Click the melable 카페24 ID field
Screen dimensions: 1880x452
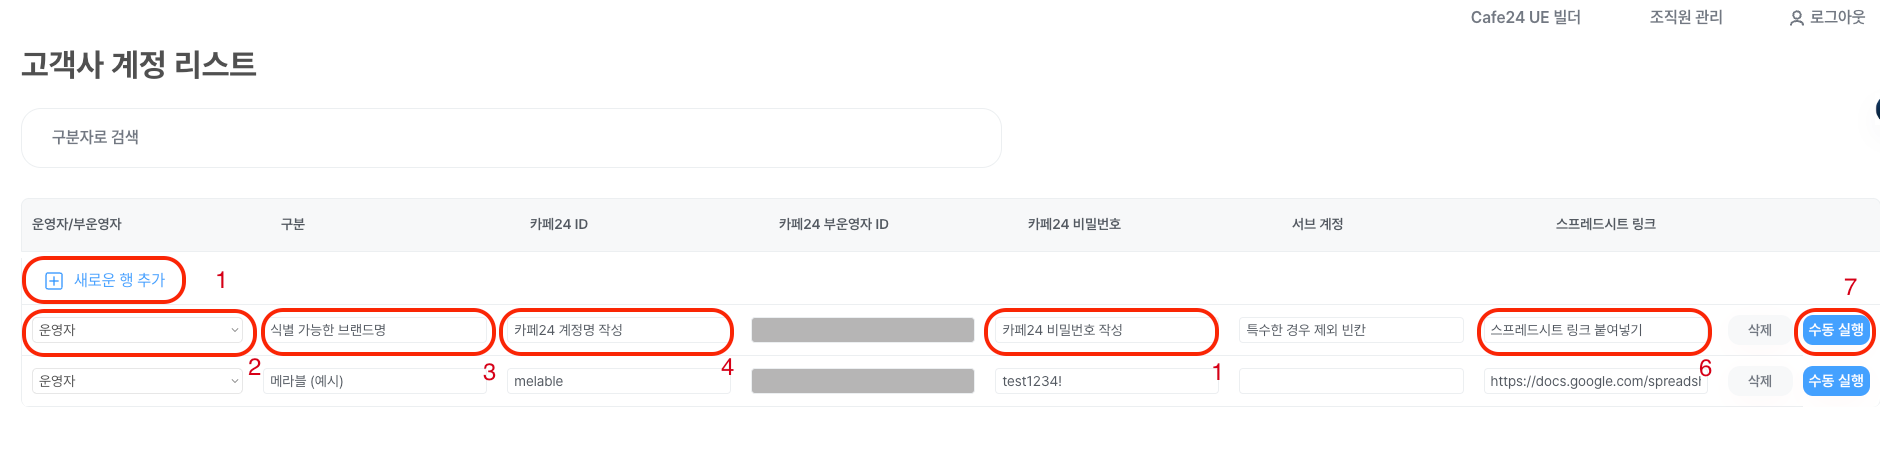[618, 381]
